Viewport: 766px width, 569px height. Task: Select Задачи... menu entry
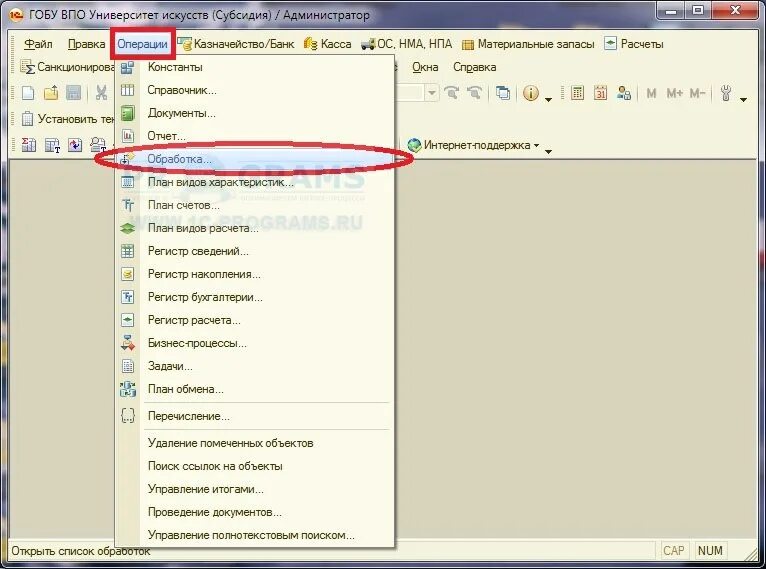tap(255, 366)
